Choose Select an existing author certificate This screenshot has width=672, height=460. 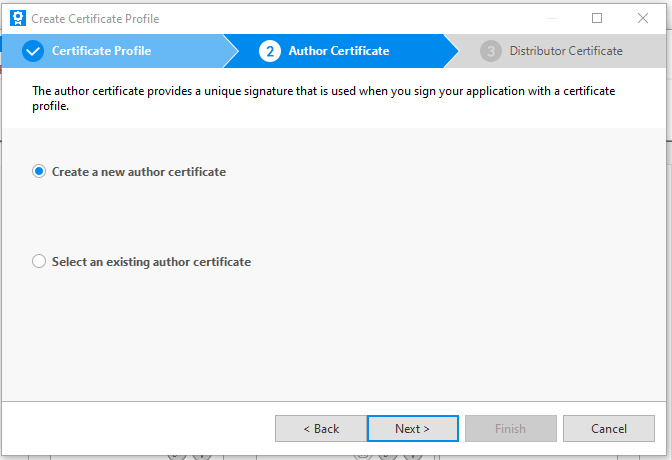click(141, 262)
